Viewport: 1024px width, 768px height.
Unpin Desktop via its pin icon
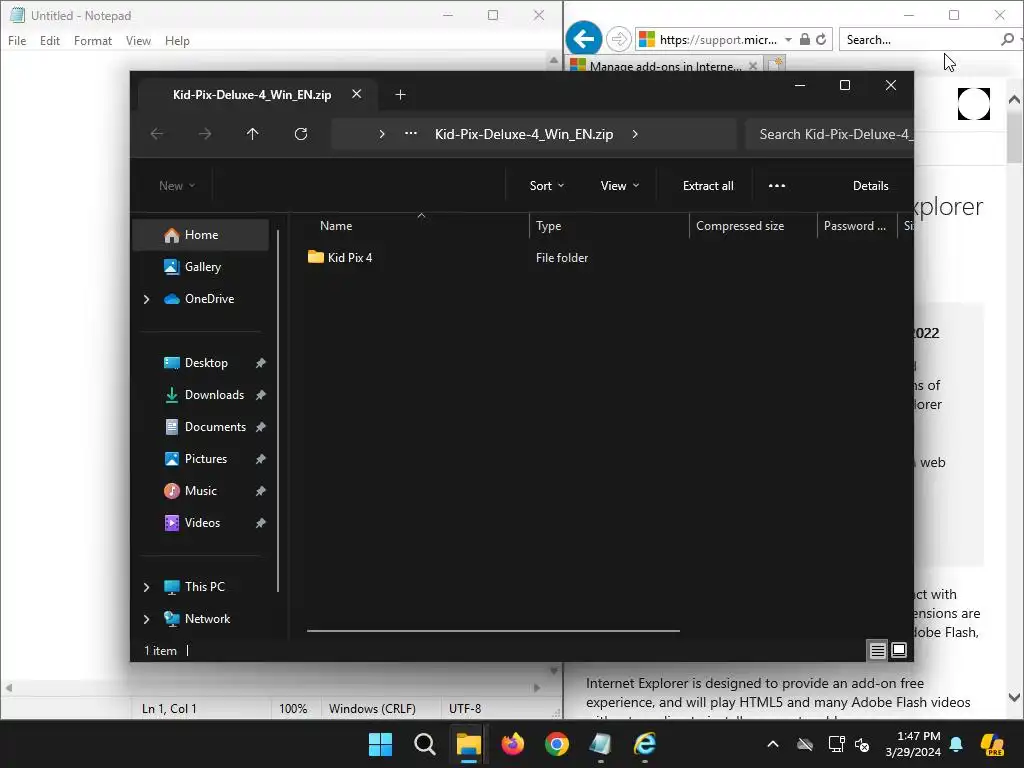coord(261,362)
